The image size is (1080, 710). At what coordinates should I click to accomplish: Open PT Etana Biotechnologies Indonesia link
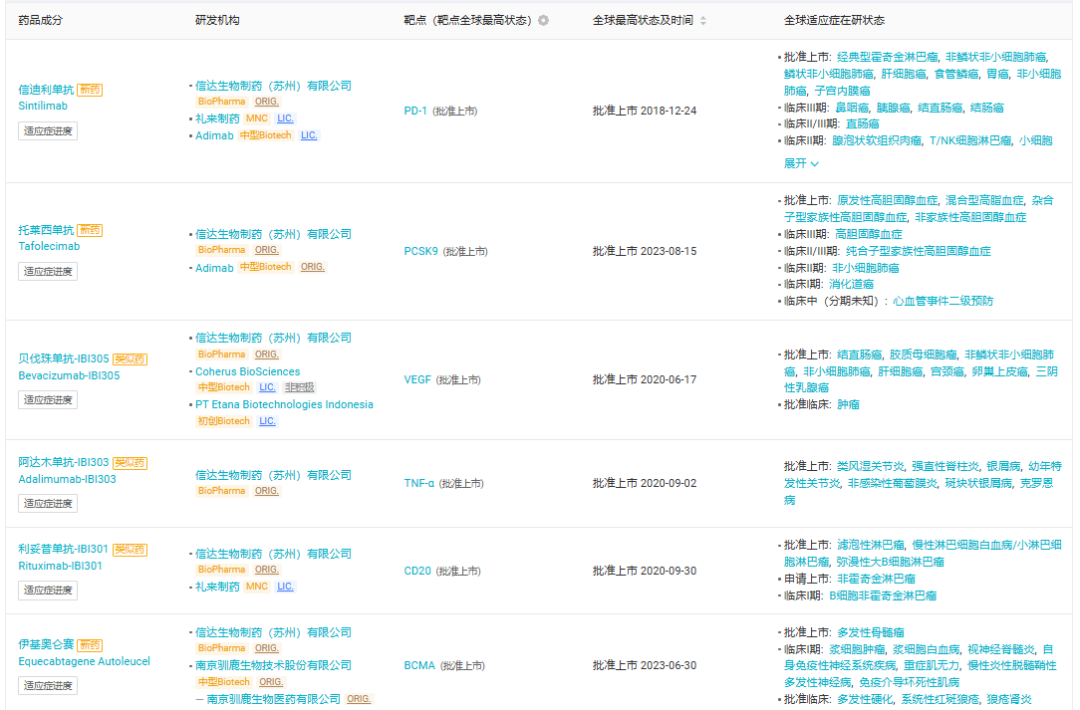(x=284, y=404)
